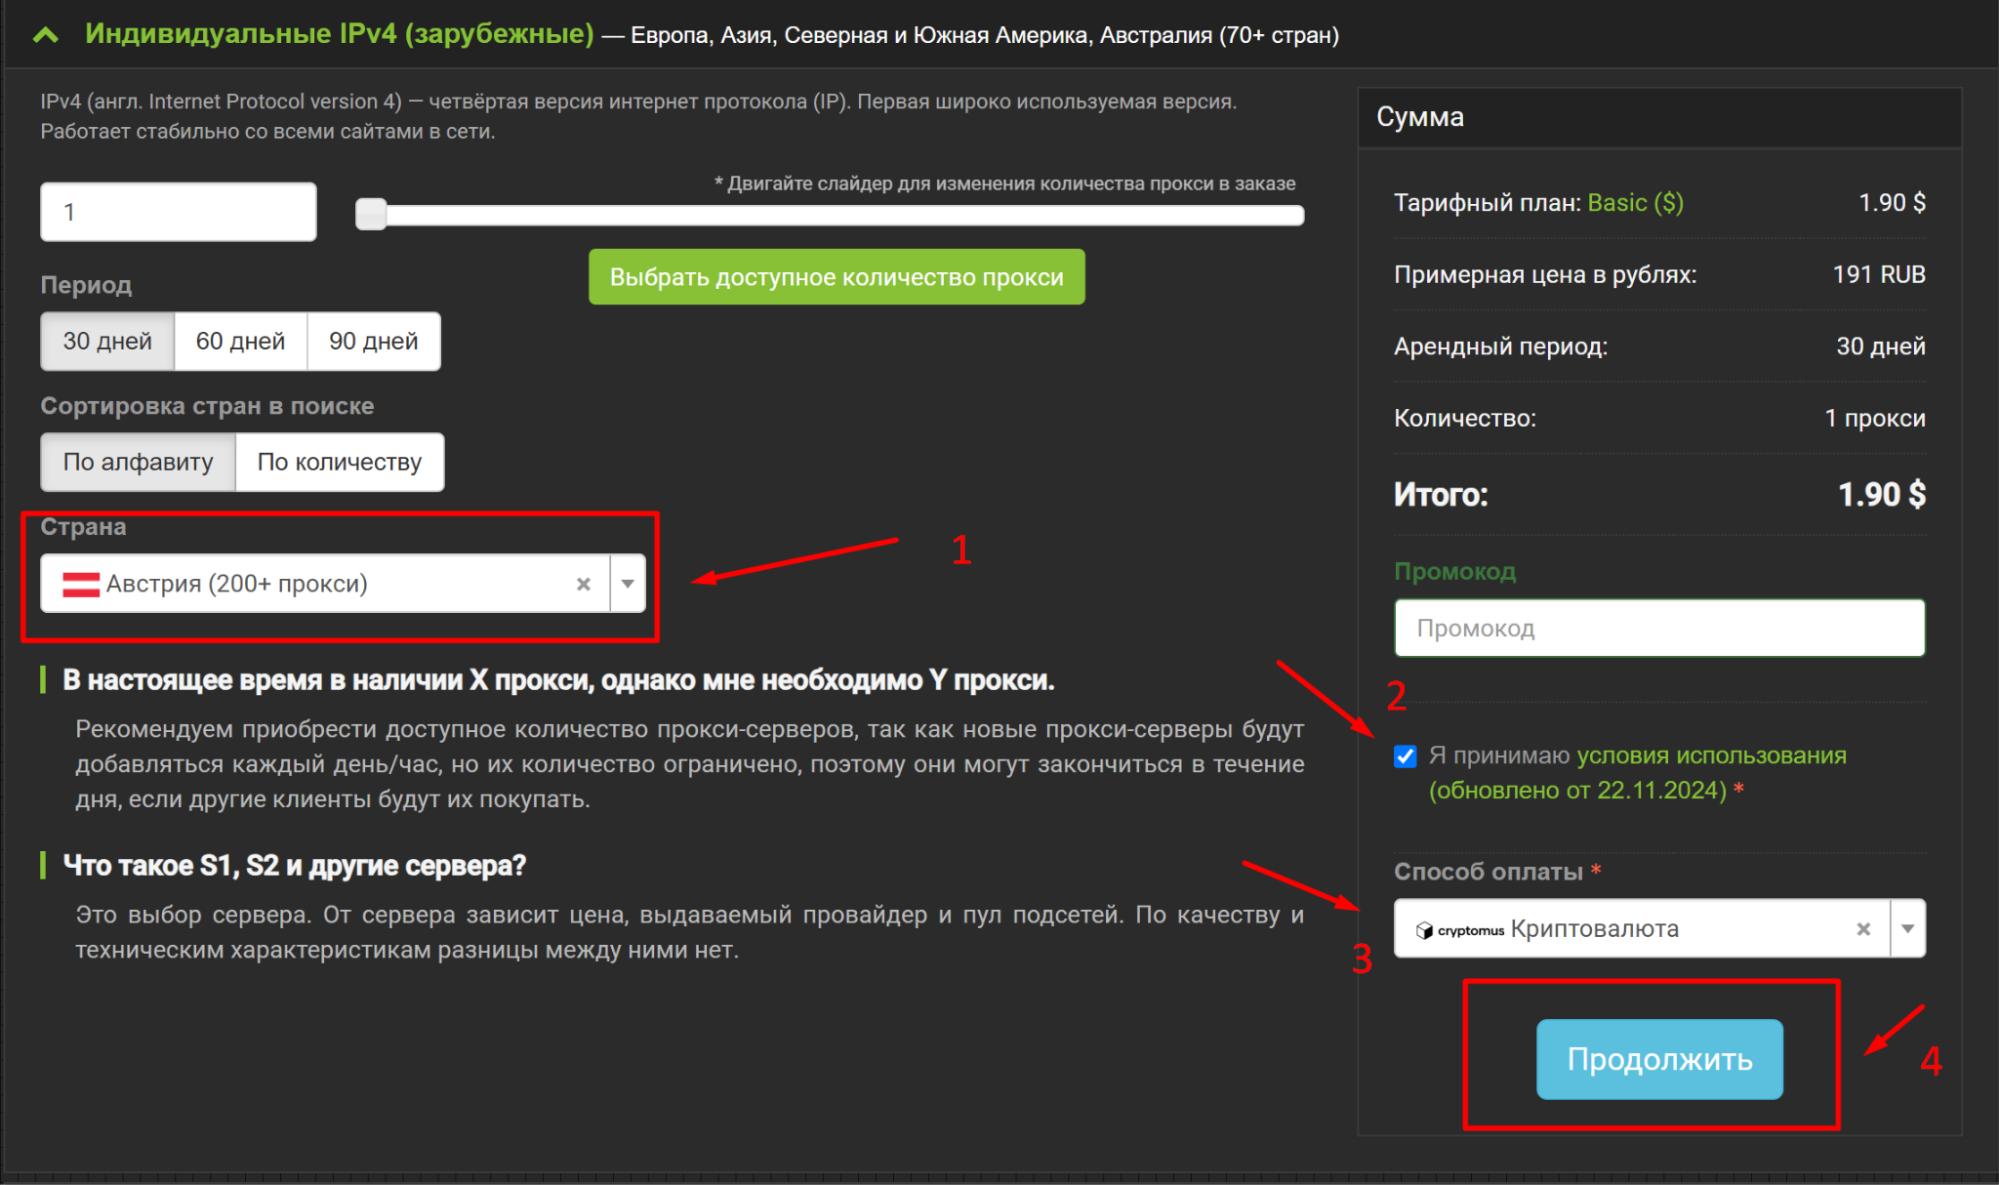Click Выбрать доступное количество прокси button

[836, 277]
